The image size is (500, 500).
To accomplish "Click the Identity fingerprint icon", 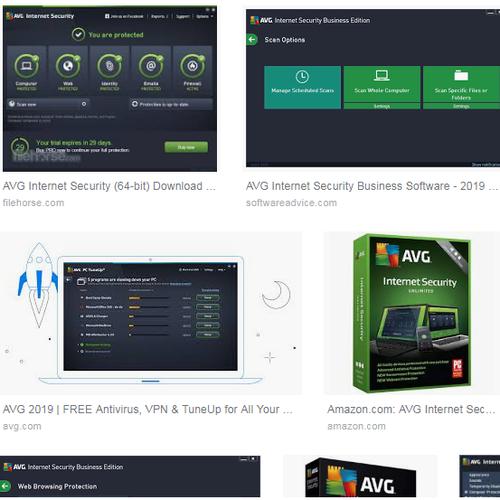I will coord(109,66).
